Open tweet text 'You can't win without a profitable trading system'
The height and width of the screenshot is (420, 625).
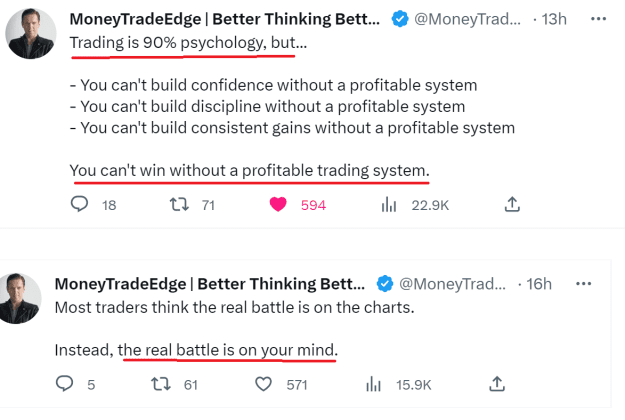pyautogui.click(x=250, y=171)
